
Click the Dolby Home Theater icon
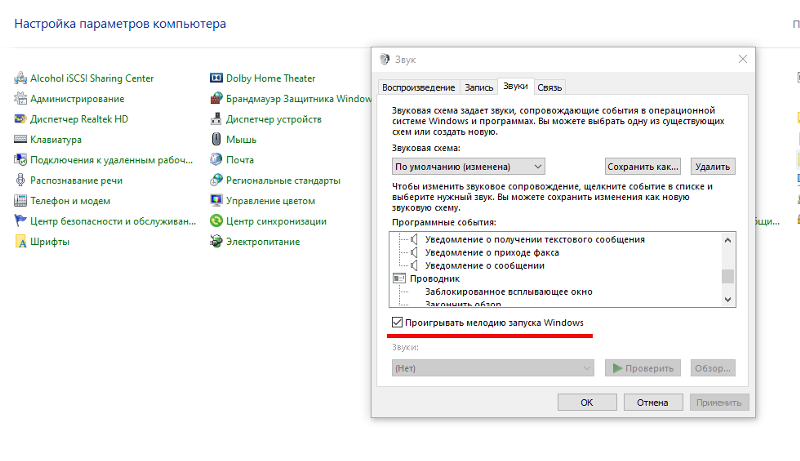[216, 78]
